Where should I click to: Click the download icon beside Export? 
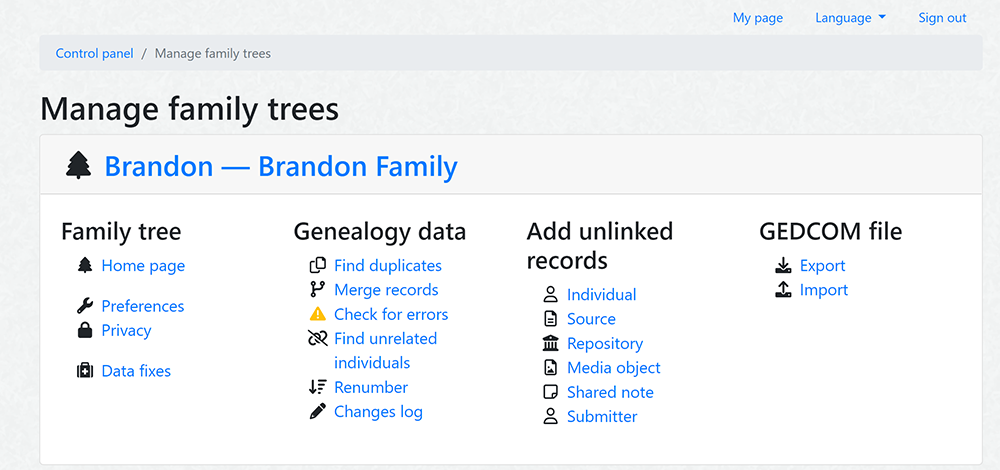pyautogui.click(x=783, y=265)
